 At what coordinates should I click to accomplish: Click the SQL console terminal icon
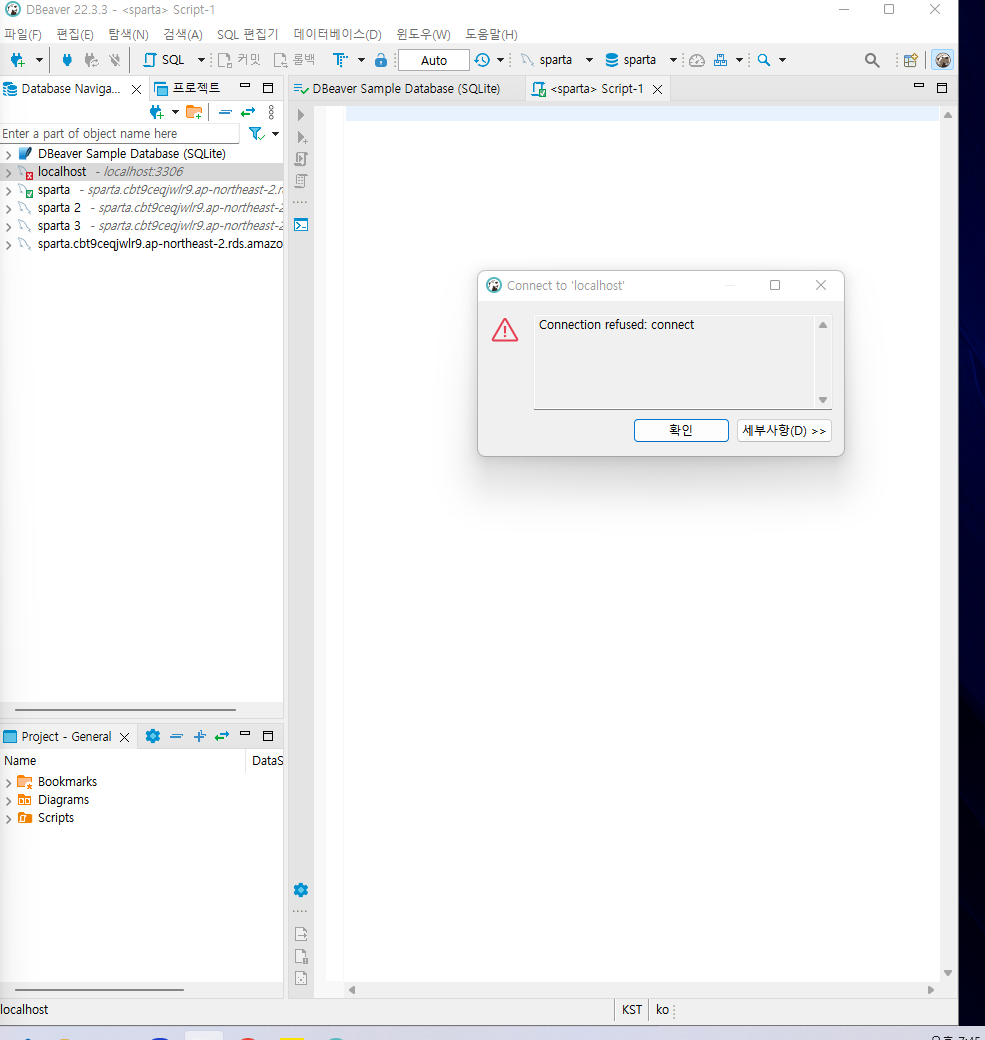(x=300, y=225)
